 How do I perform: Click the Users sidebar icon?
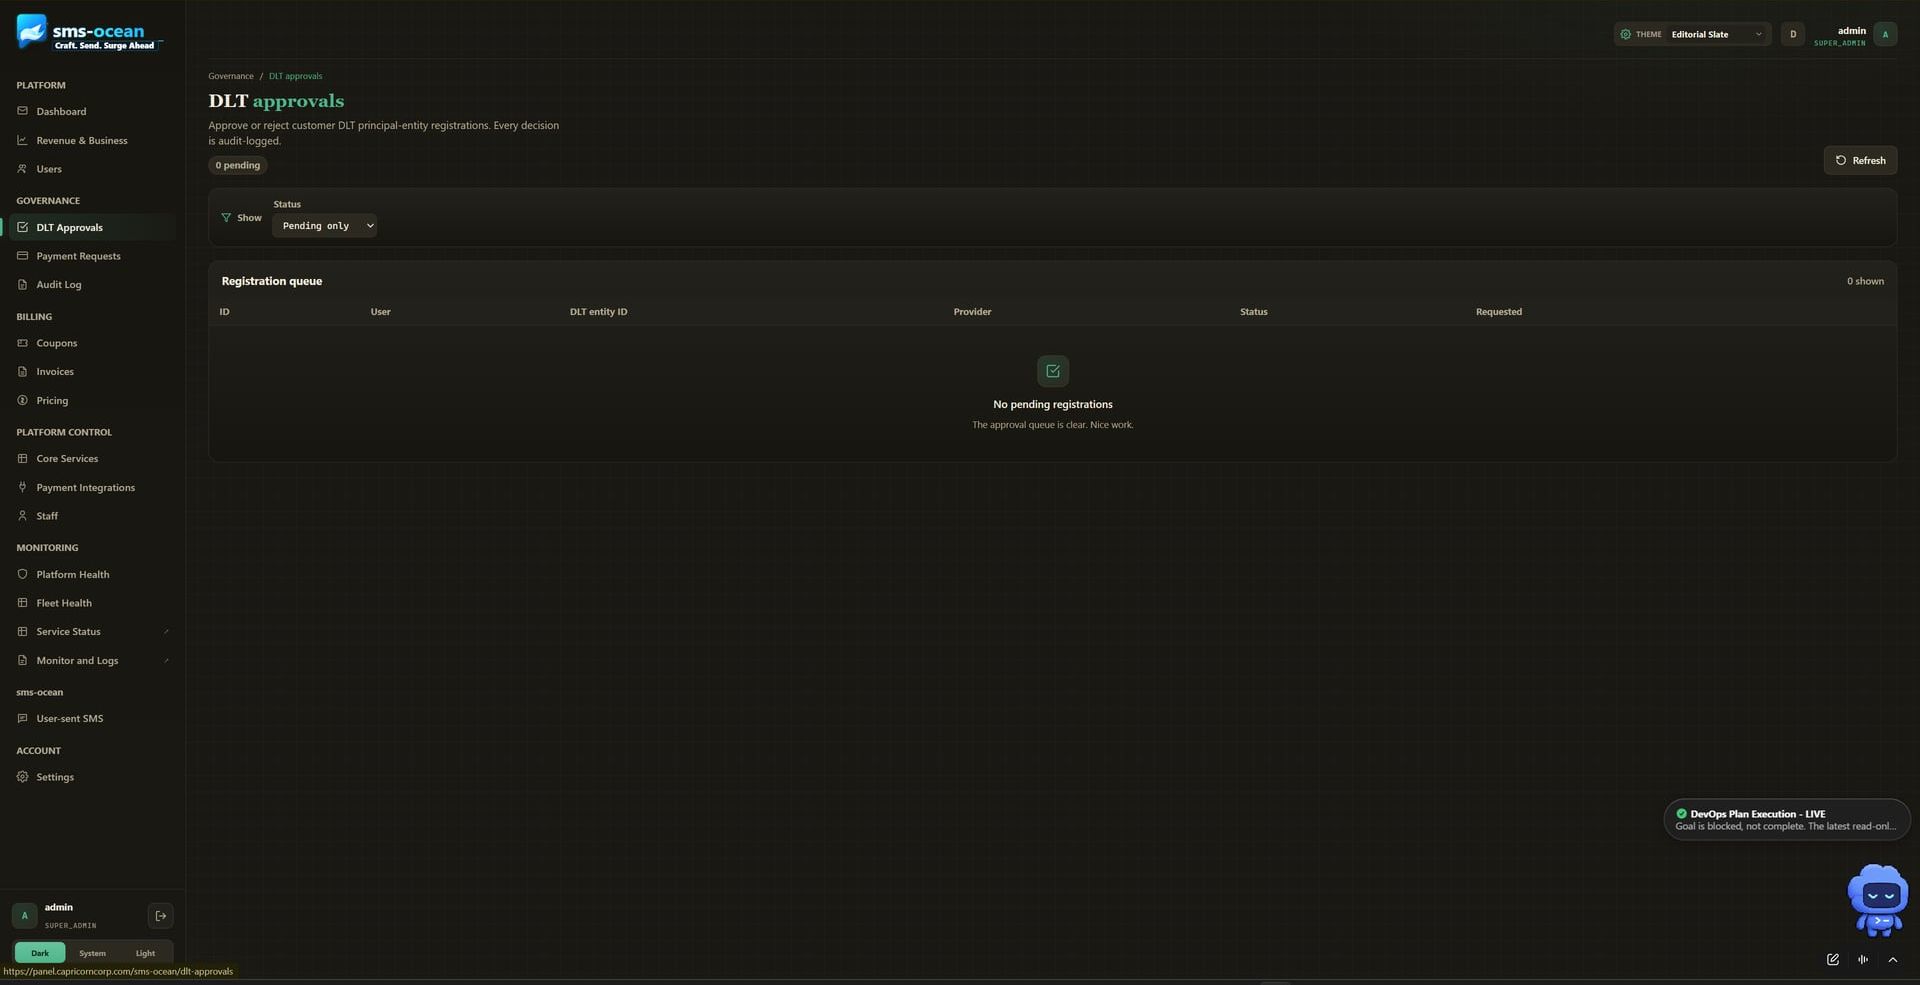[22, 169]
